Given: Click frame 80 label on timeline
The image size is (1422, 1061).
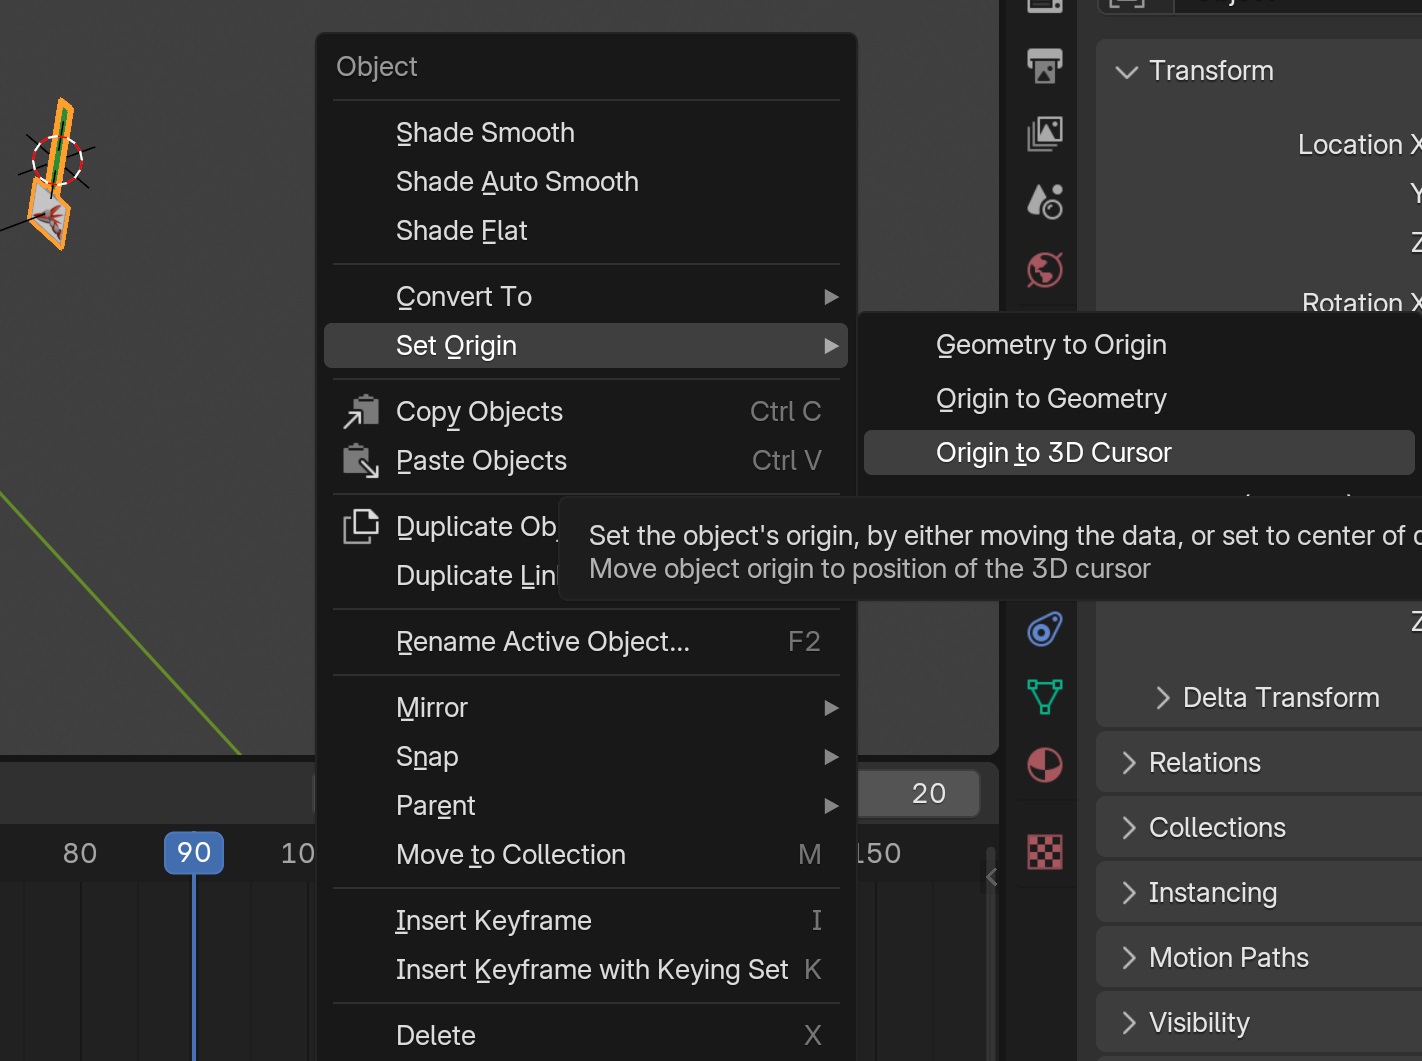Looking at the screenshot, I should coord(80,853).
